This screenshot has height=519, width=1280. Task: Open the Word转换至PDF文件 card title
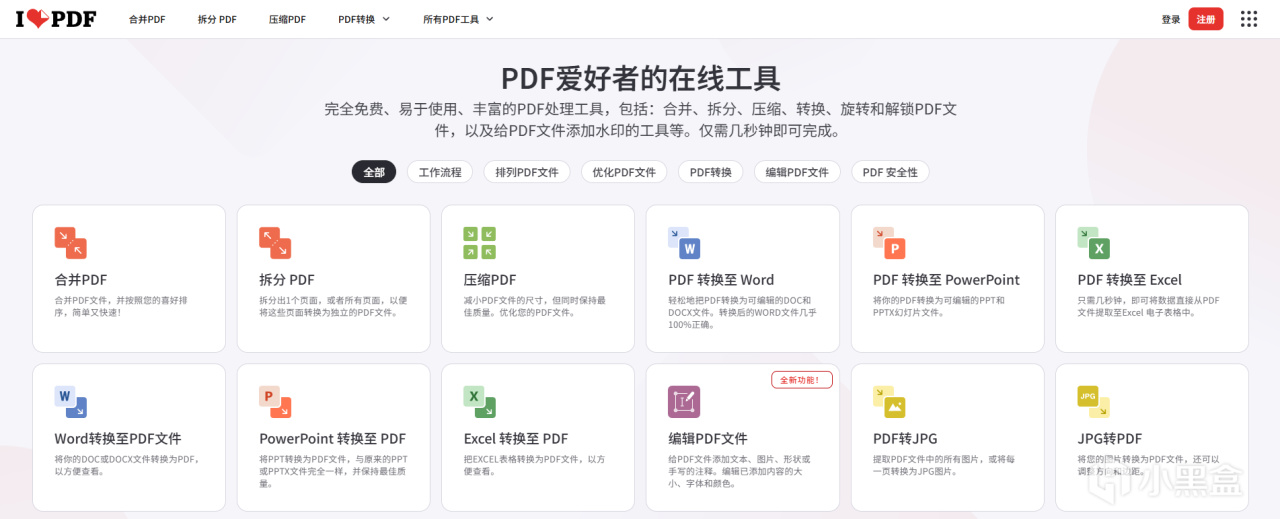(118, 439)
